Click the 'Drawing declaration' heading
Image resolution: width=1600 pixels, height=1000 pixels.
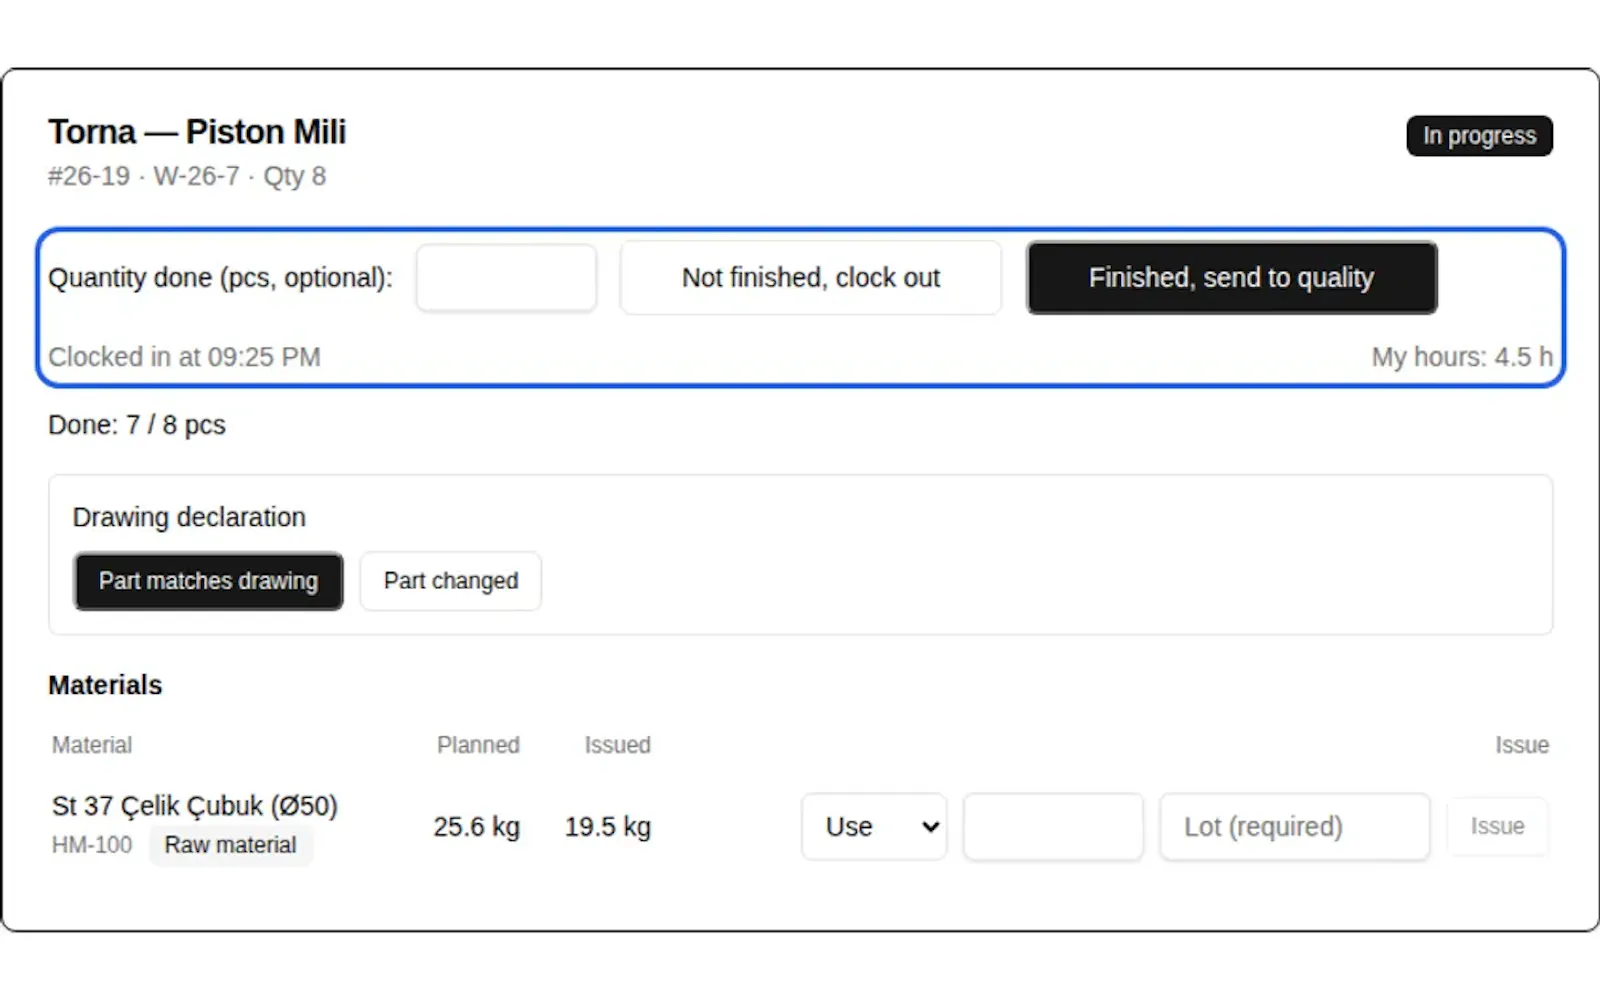coord(189,517)
